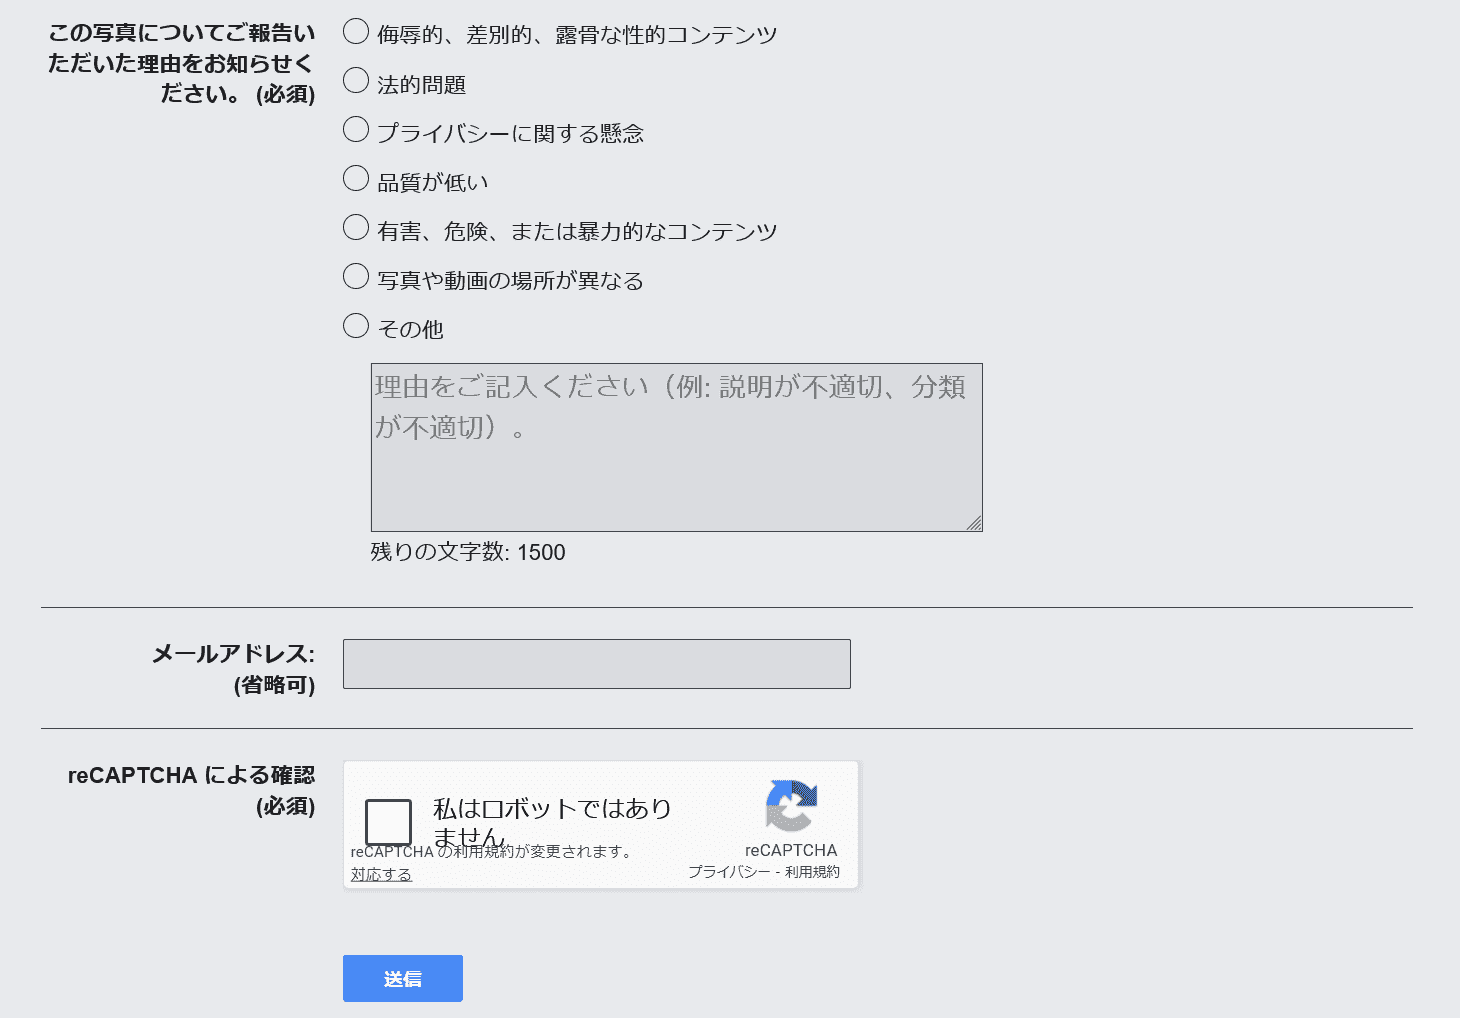
Task: Pick the 品質が低い radio button
Action: click(356, 179)
